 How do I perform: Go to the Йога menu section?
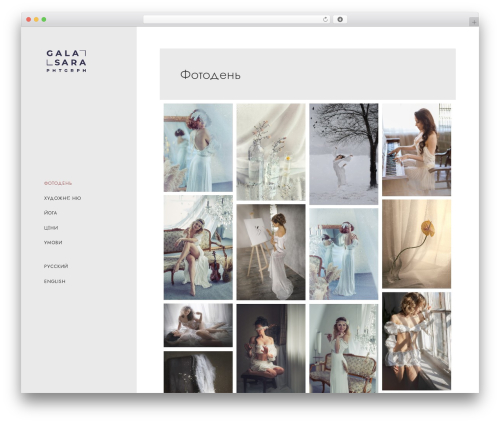[x=50, y=213]
